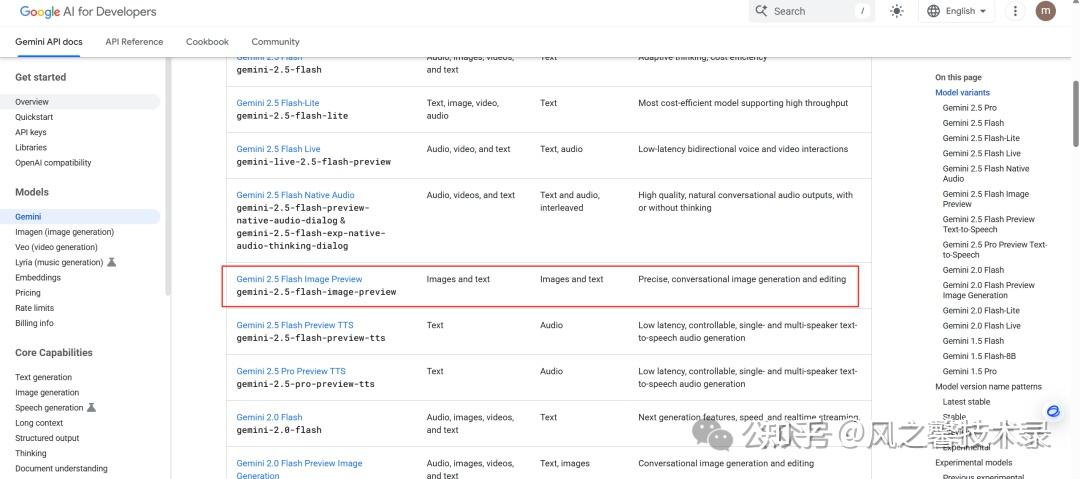Viewport: 1080px width, 479px height.
Task: Click the search magnifier icon
Action: (x=762, y=11)
